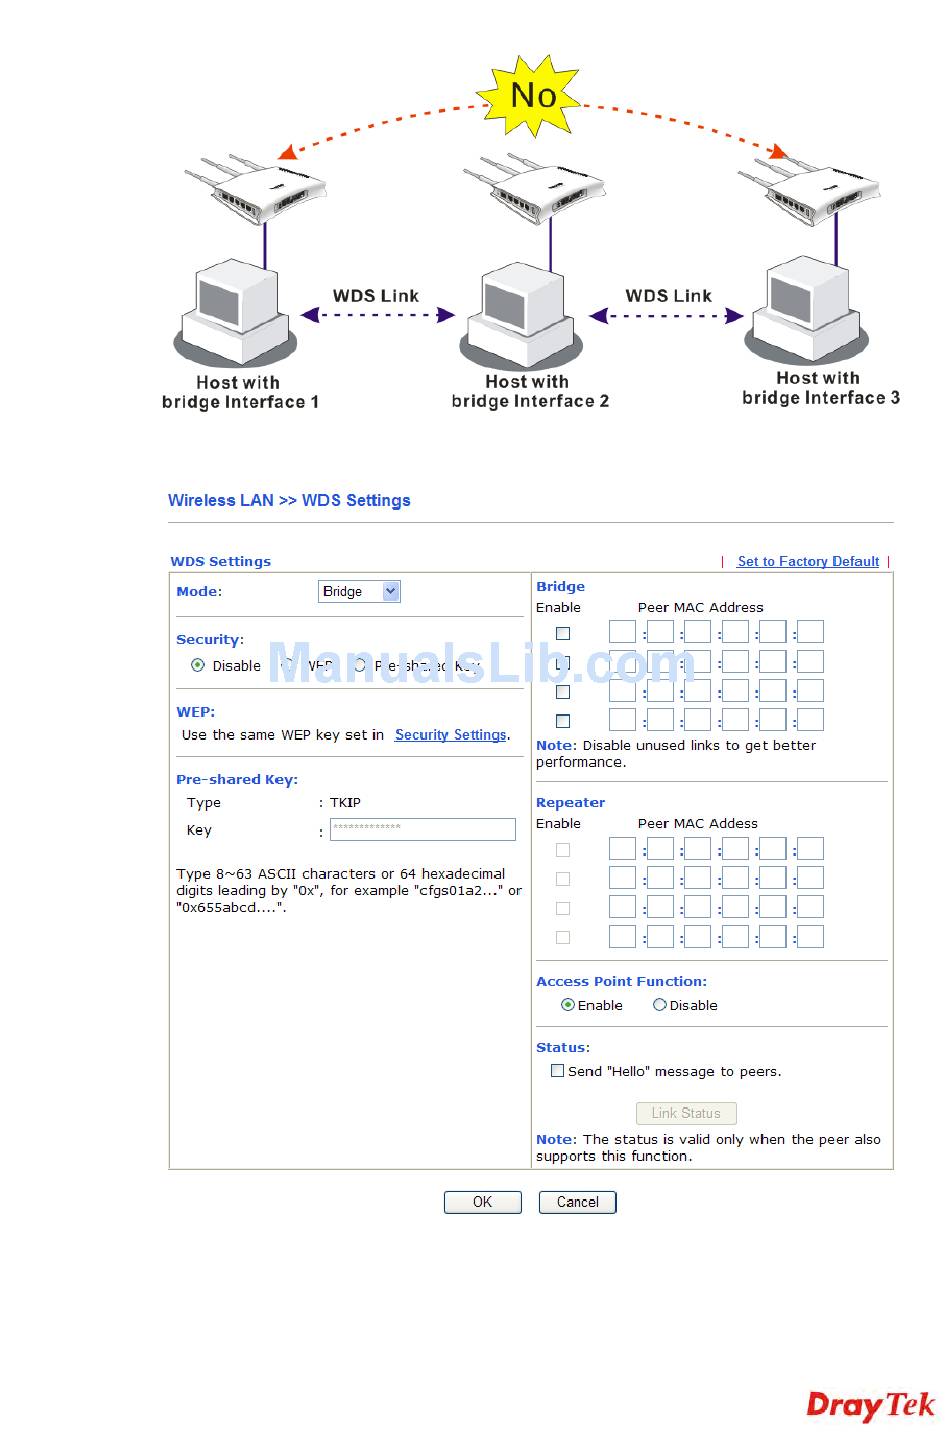Click the "Wireless LAN >> WDS Settings" heading
The height and width of the screenshot is (1435, 950).
click(289, 500)
